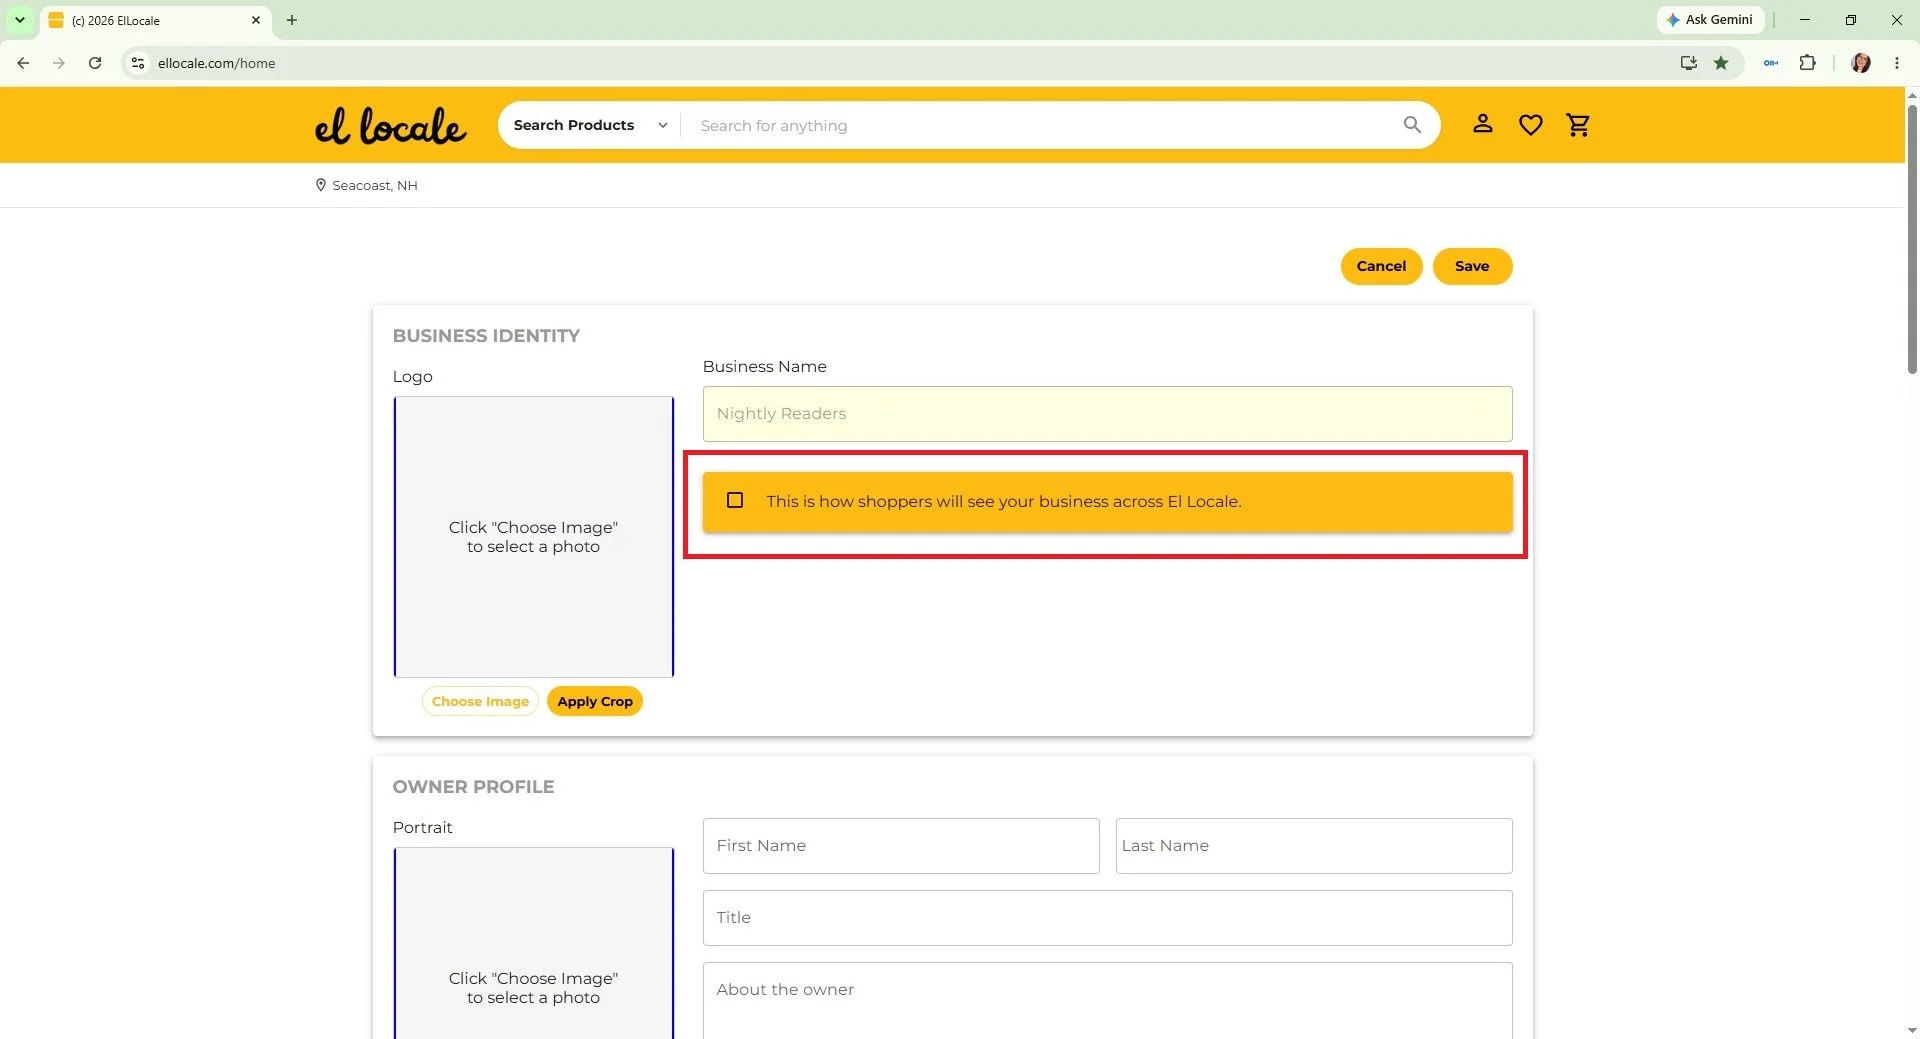Tick the shoppers visibility checkbox

click(x=735, y=500)
